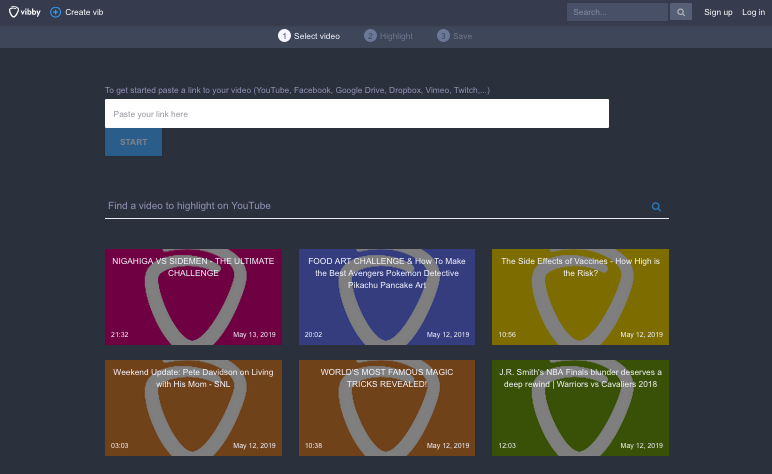Click the 12:03 duration label
The image size is (772, 474).
click(507, 446)
